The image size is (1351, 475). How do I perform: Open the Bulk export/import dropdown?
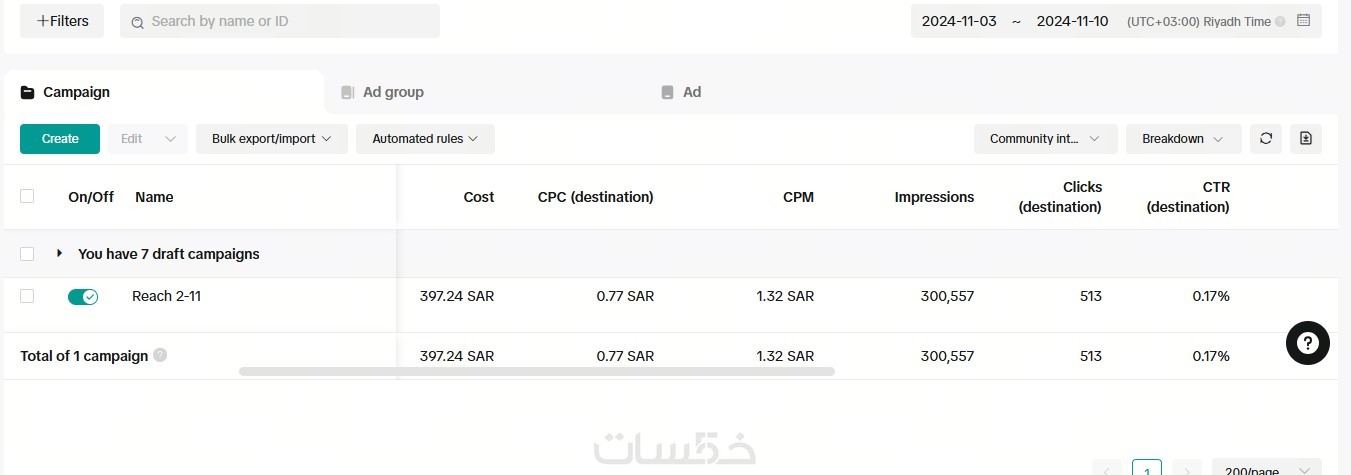[x=271, y=139]
